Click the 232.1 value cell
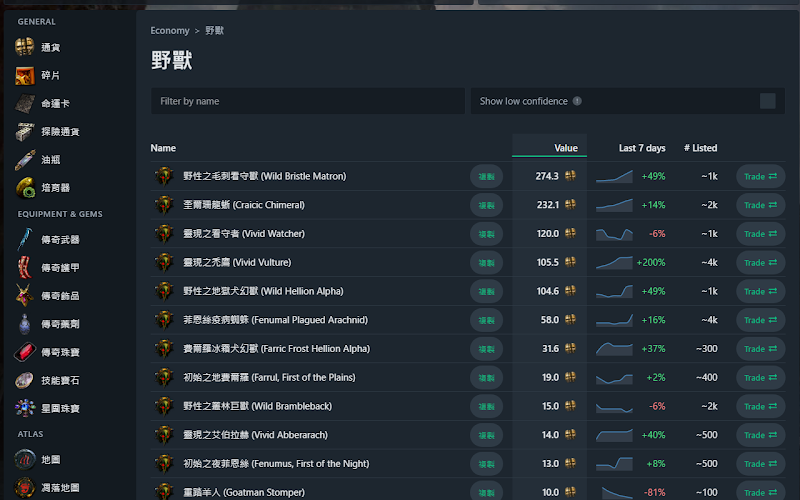This screenshot has height=500, width=800. click(549, 205)
